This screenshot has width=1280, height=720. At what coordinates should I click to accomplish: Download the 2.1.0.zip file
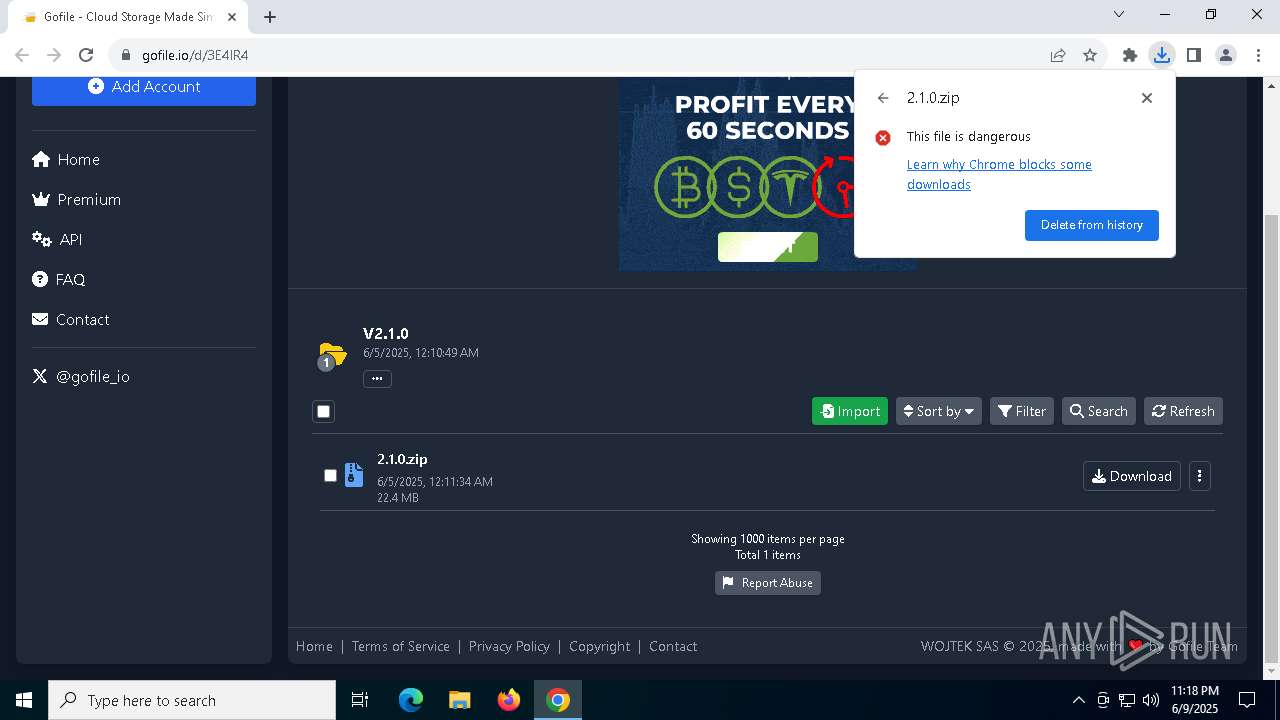[x=1132, y=476]
